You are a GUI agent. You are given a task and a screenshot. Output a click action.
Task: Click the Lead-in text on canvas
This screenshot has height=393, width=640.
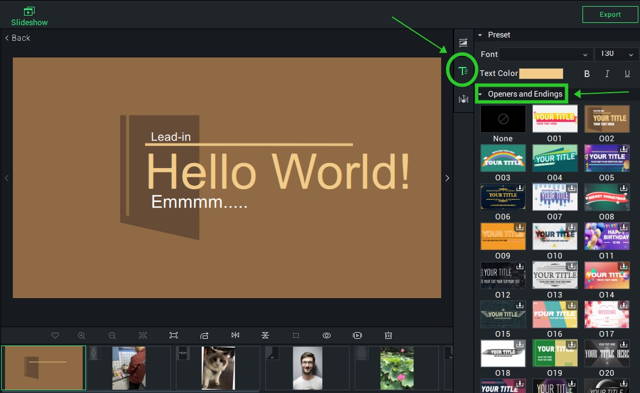point(171,137)
